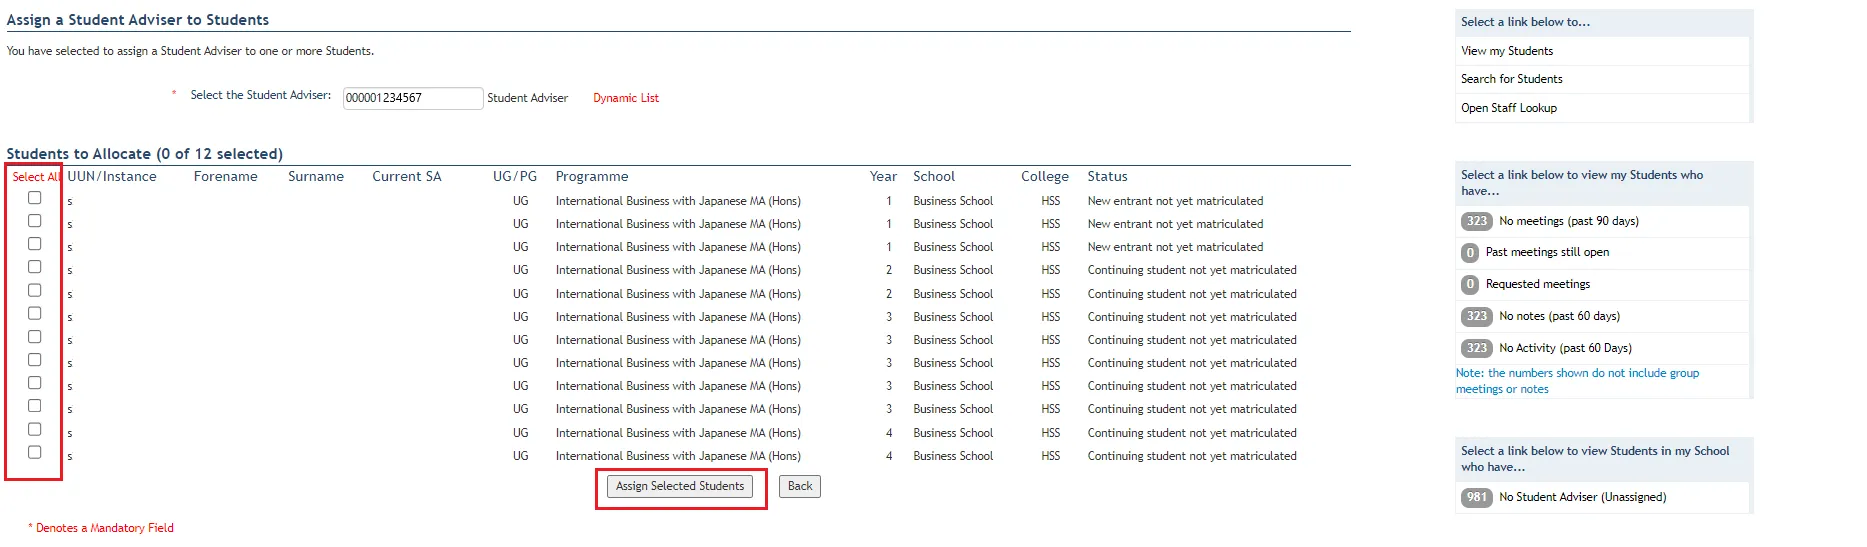Click the Back button
Screen dimensions: 1867x547
click(x=800, y=486)
